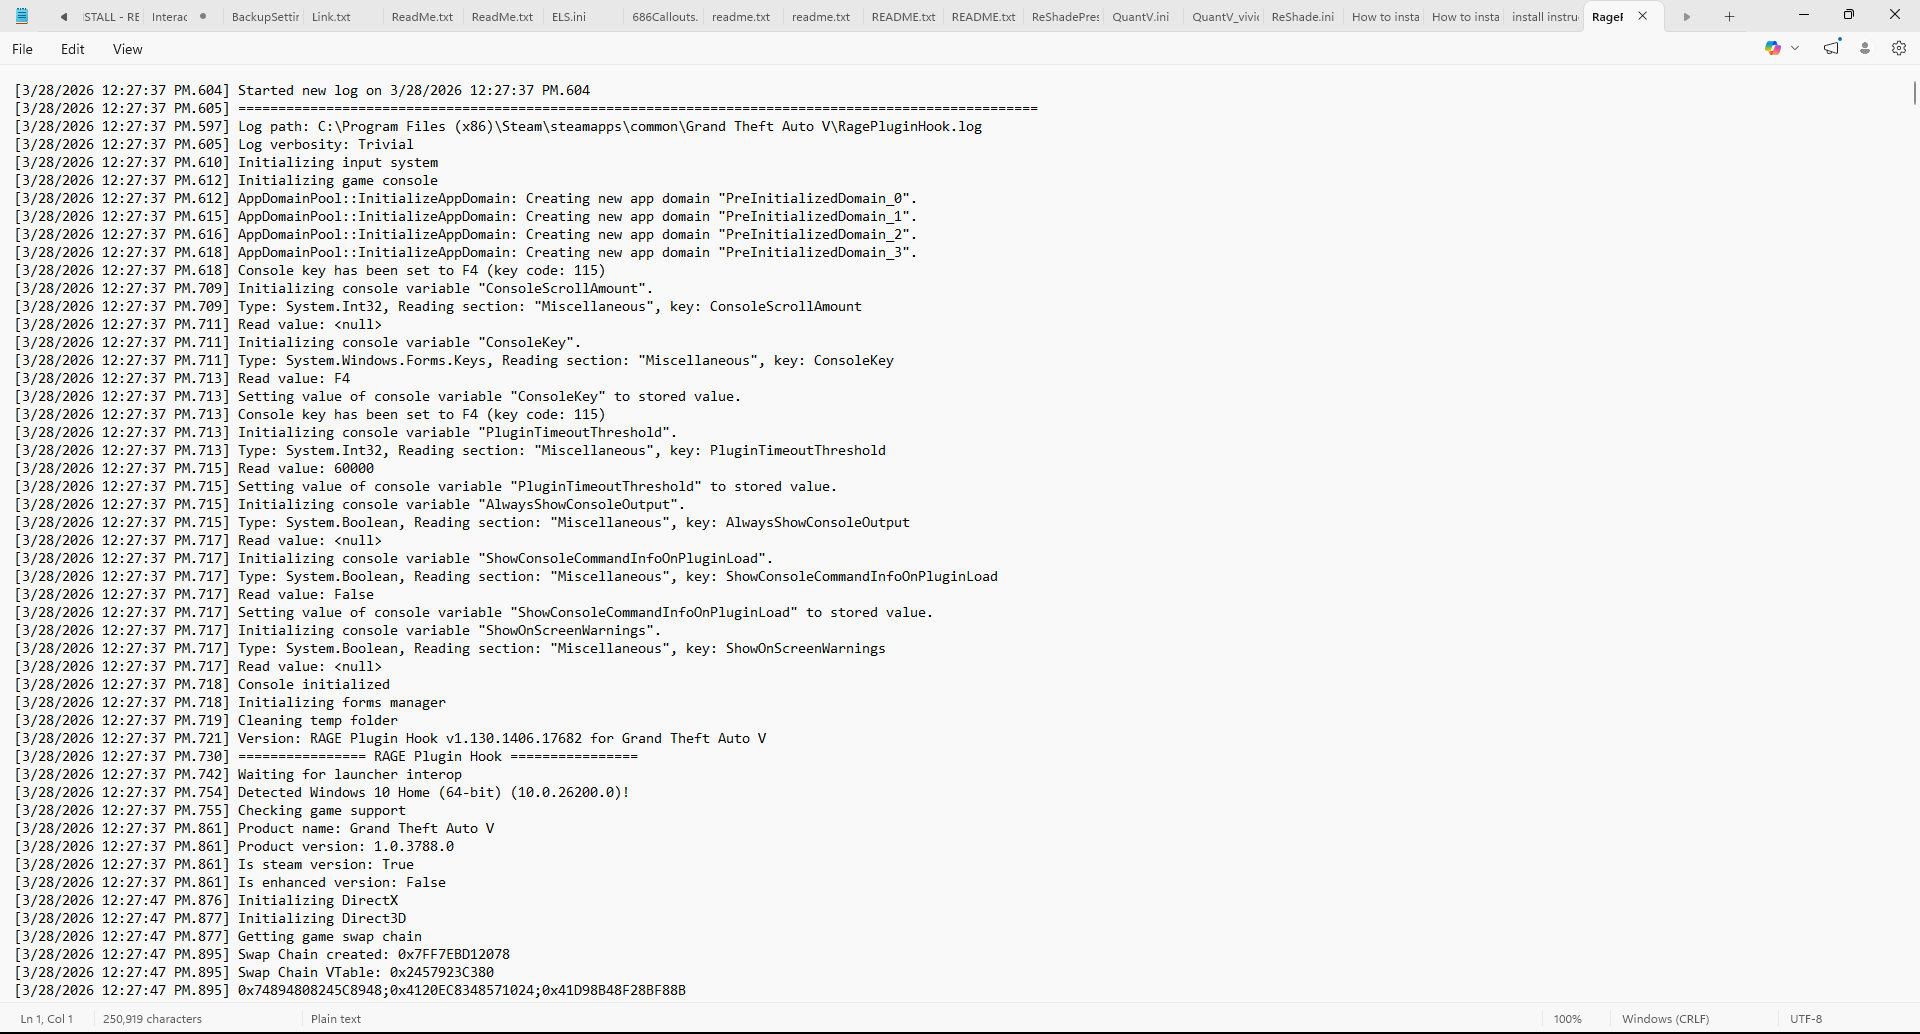Click 'Waiting for launcher interop' line

coord(238,774)
